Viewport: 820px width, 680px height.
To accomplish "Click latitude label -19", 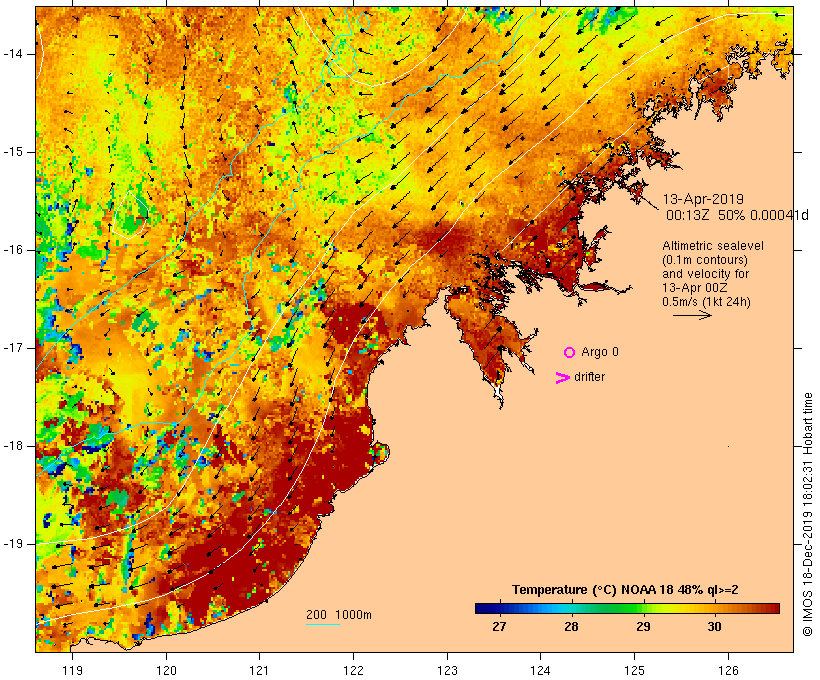I will point(13,544).
